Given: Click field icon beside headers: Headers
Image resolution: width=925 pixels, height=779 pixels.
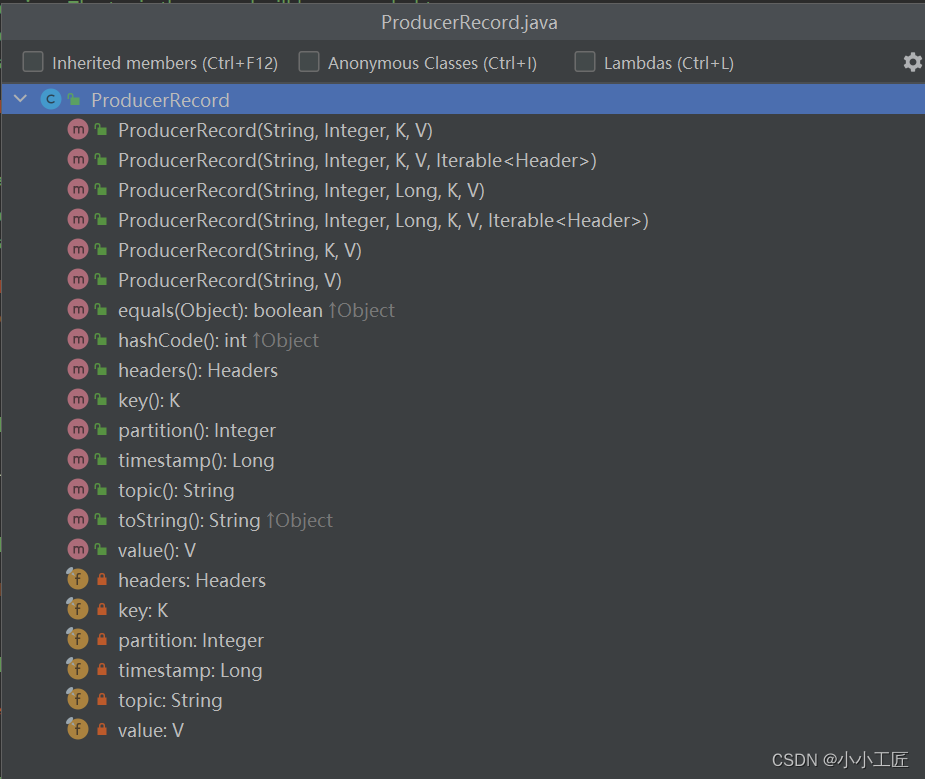Looking at the screenshot, I should point(77,579).
